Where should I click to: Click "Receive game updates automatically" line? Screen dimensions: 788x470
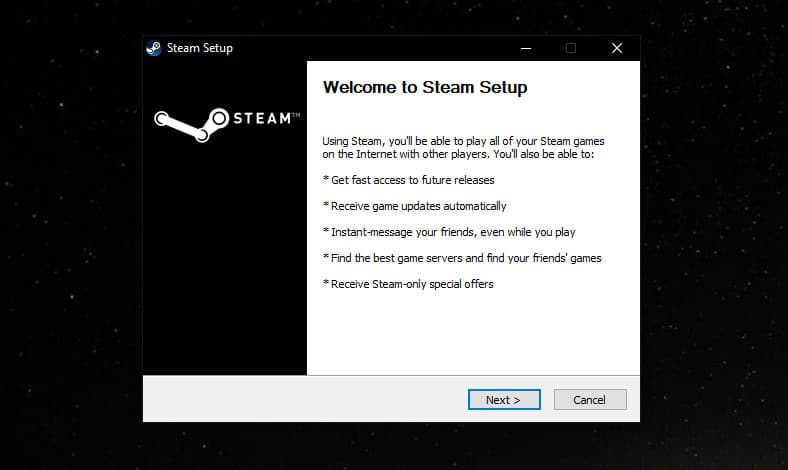[x=415, y=206]
